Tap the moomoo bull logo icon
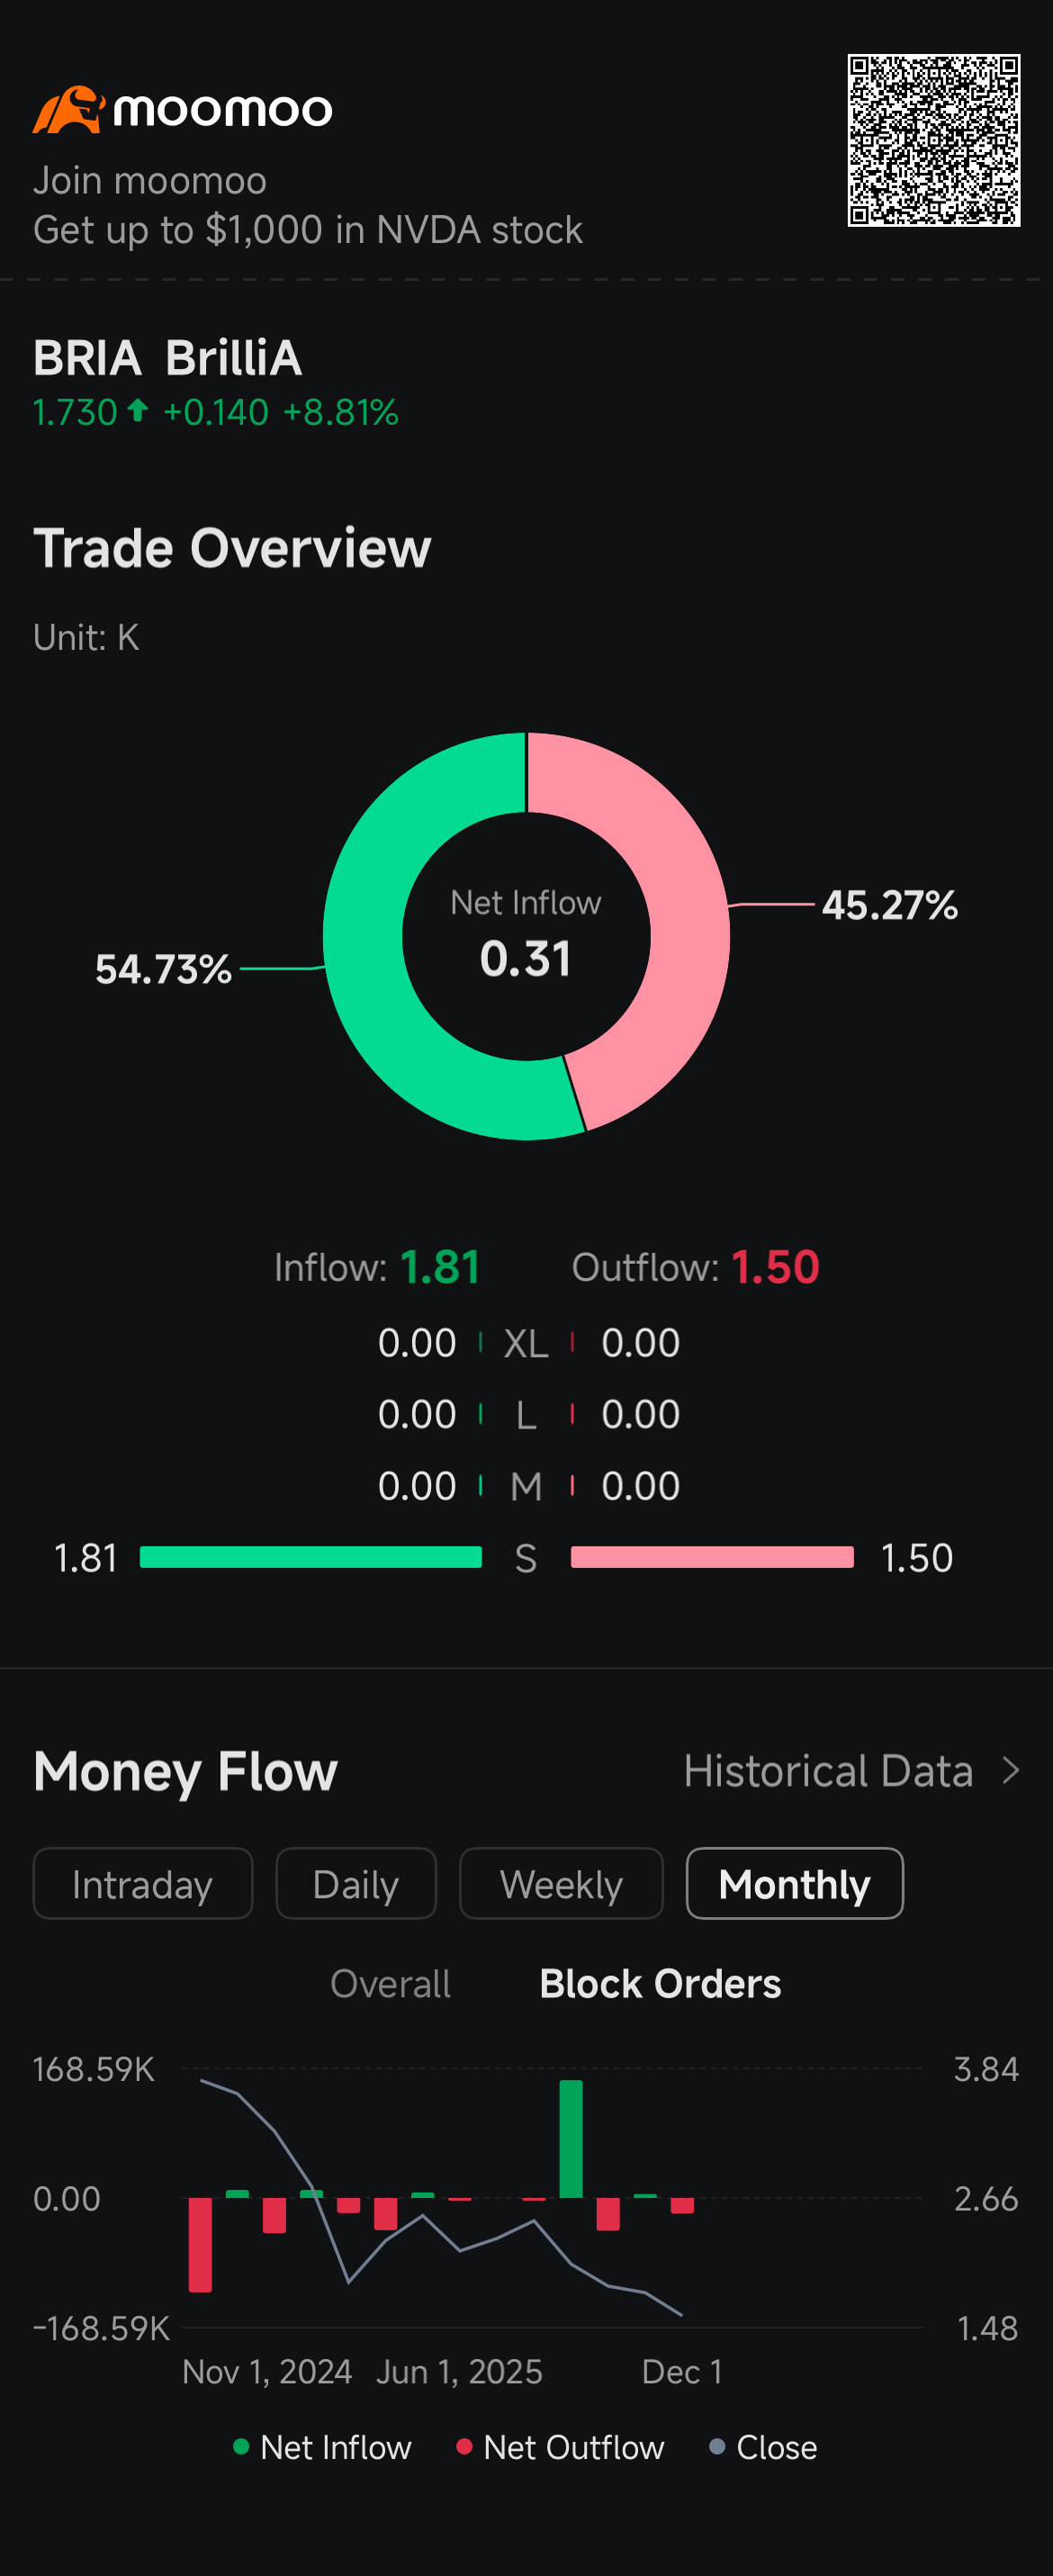The width and height of the screenshot is (1053, 2576). point(69,109)
